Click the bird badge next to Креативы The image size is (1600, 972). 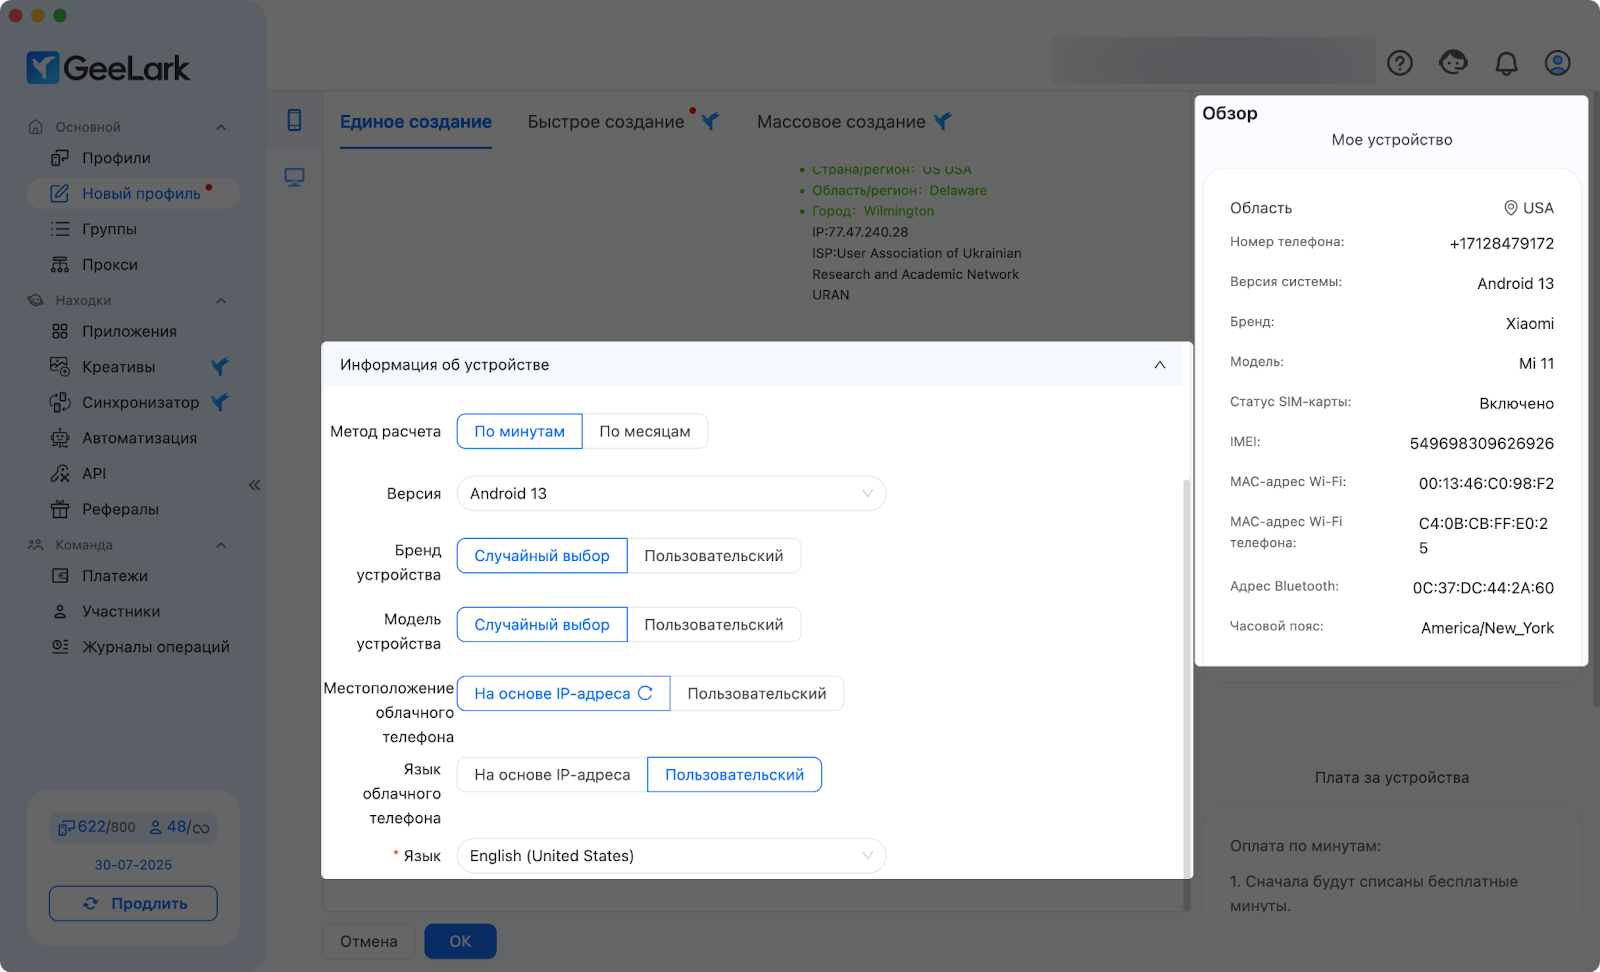point(220,367)
